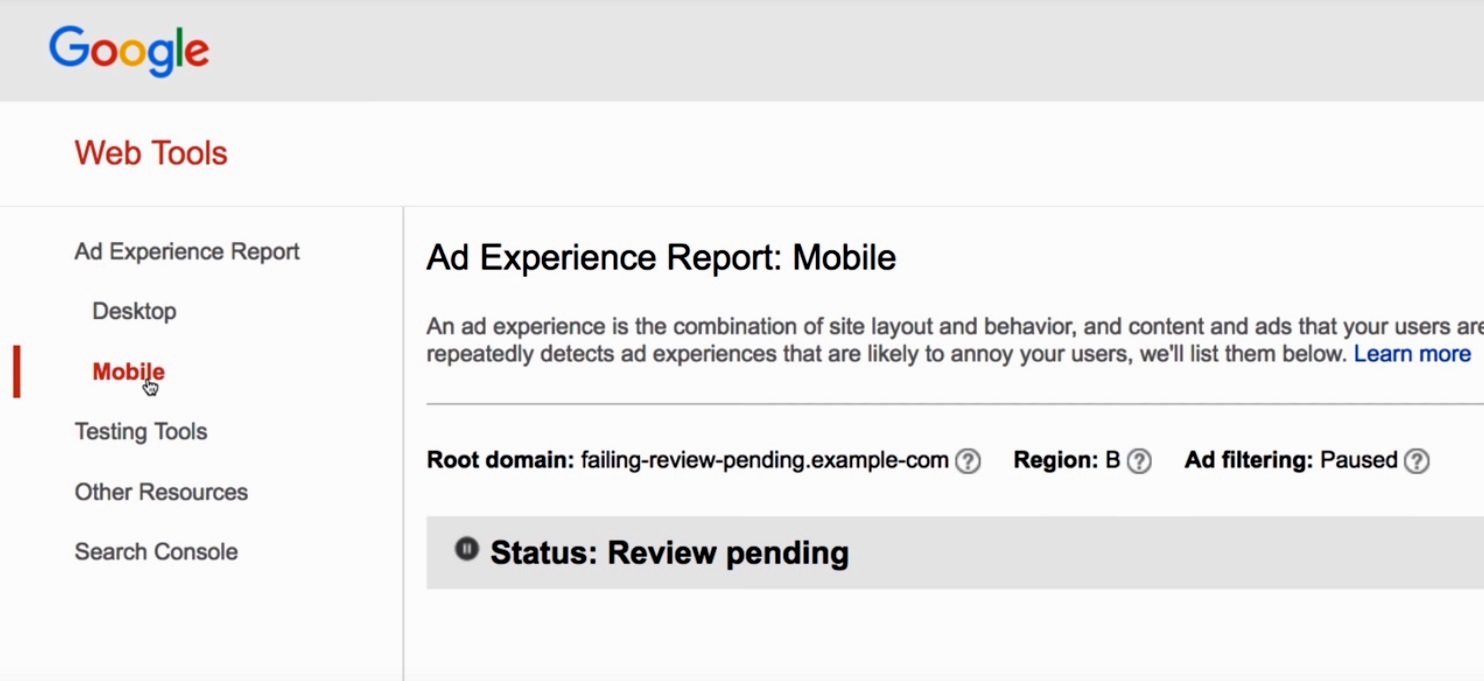Click the Ad filtering: Paused label
The height and width of the screenshot is (681, 1484).
coord(1290,461)
